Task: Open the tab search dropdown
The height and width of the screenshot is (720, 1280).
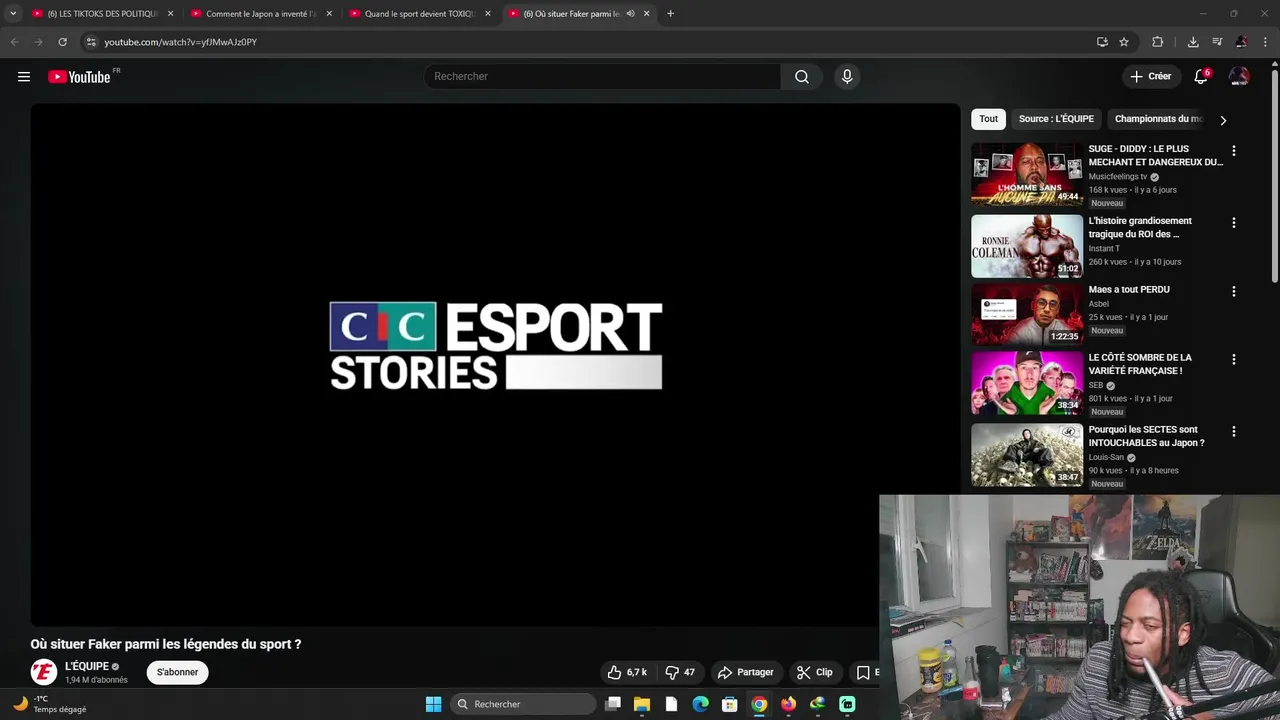Action: tap(13, 14)
